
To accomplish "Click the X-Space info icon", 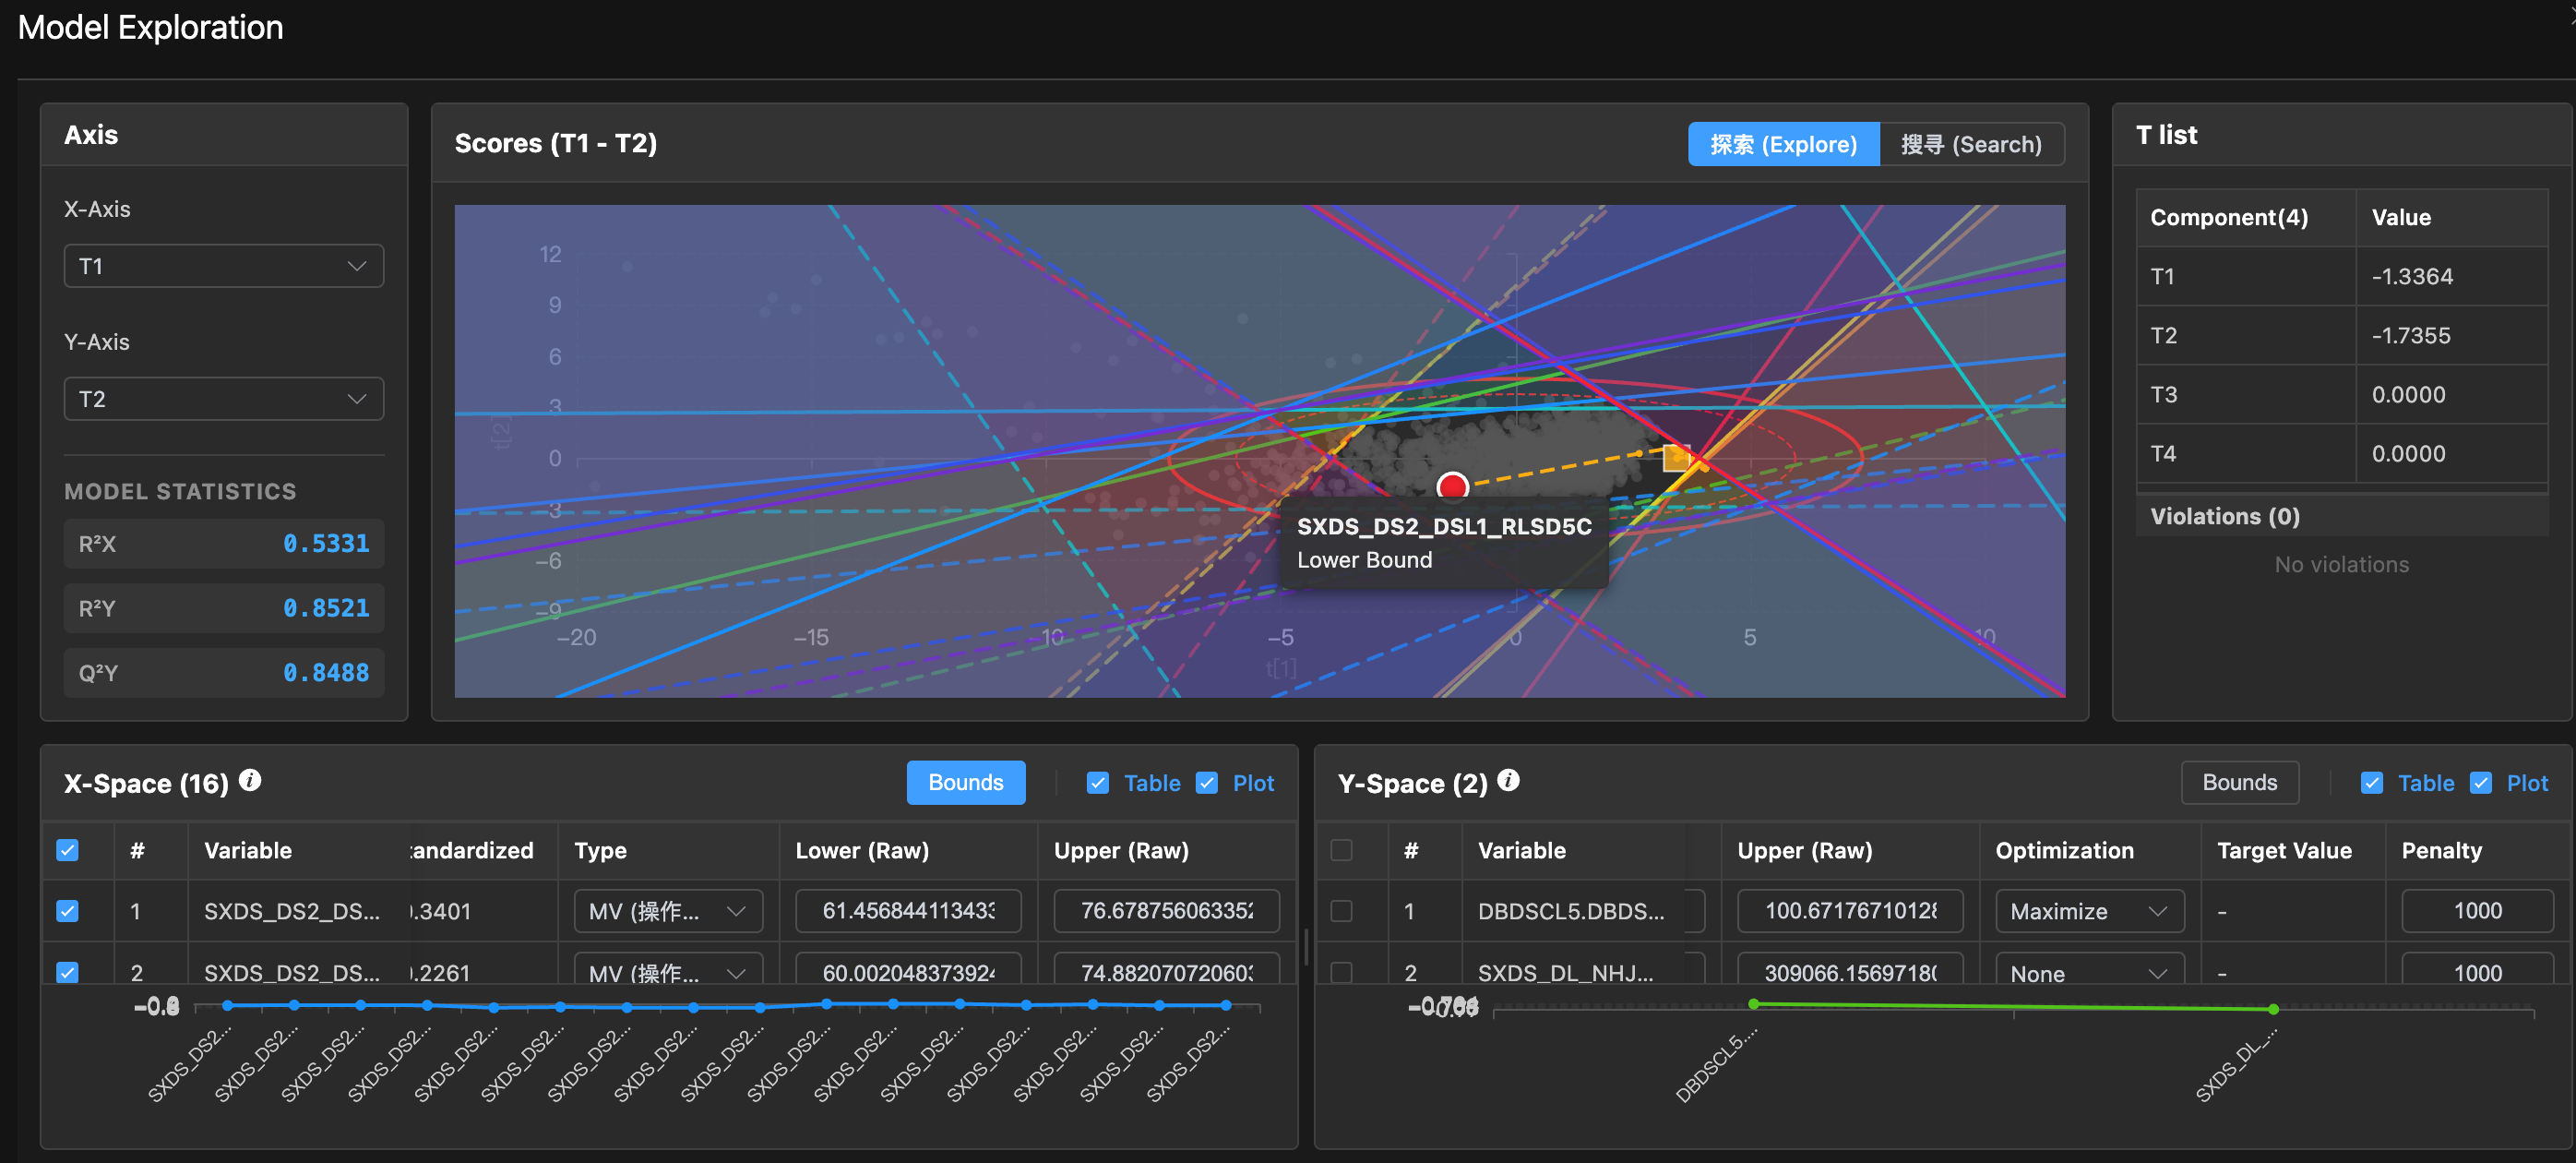I will [x=250, y=780].
